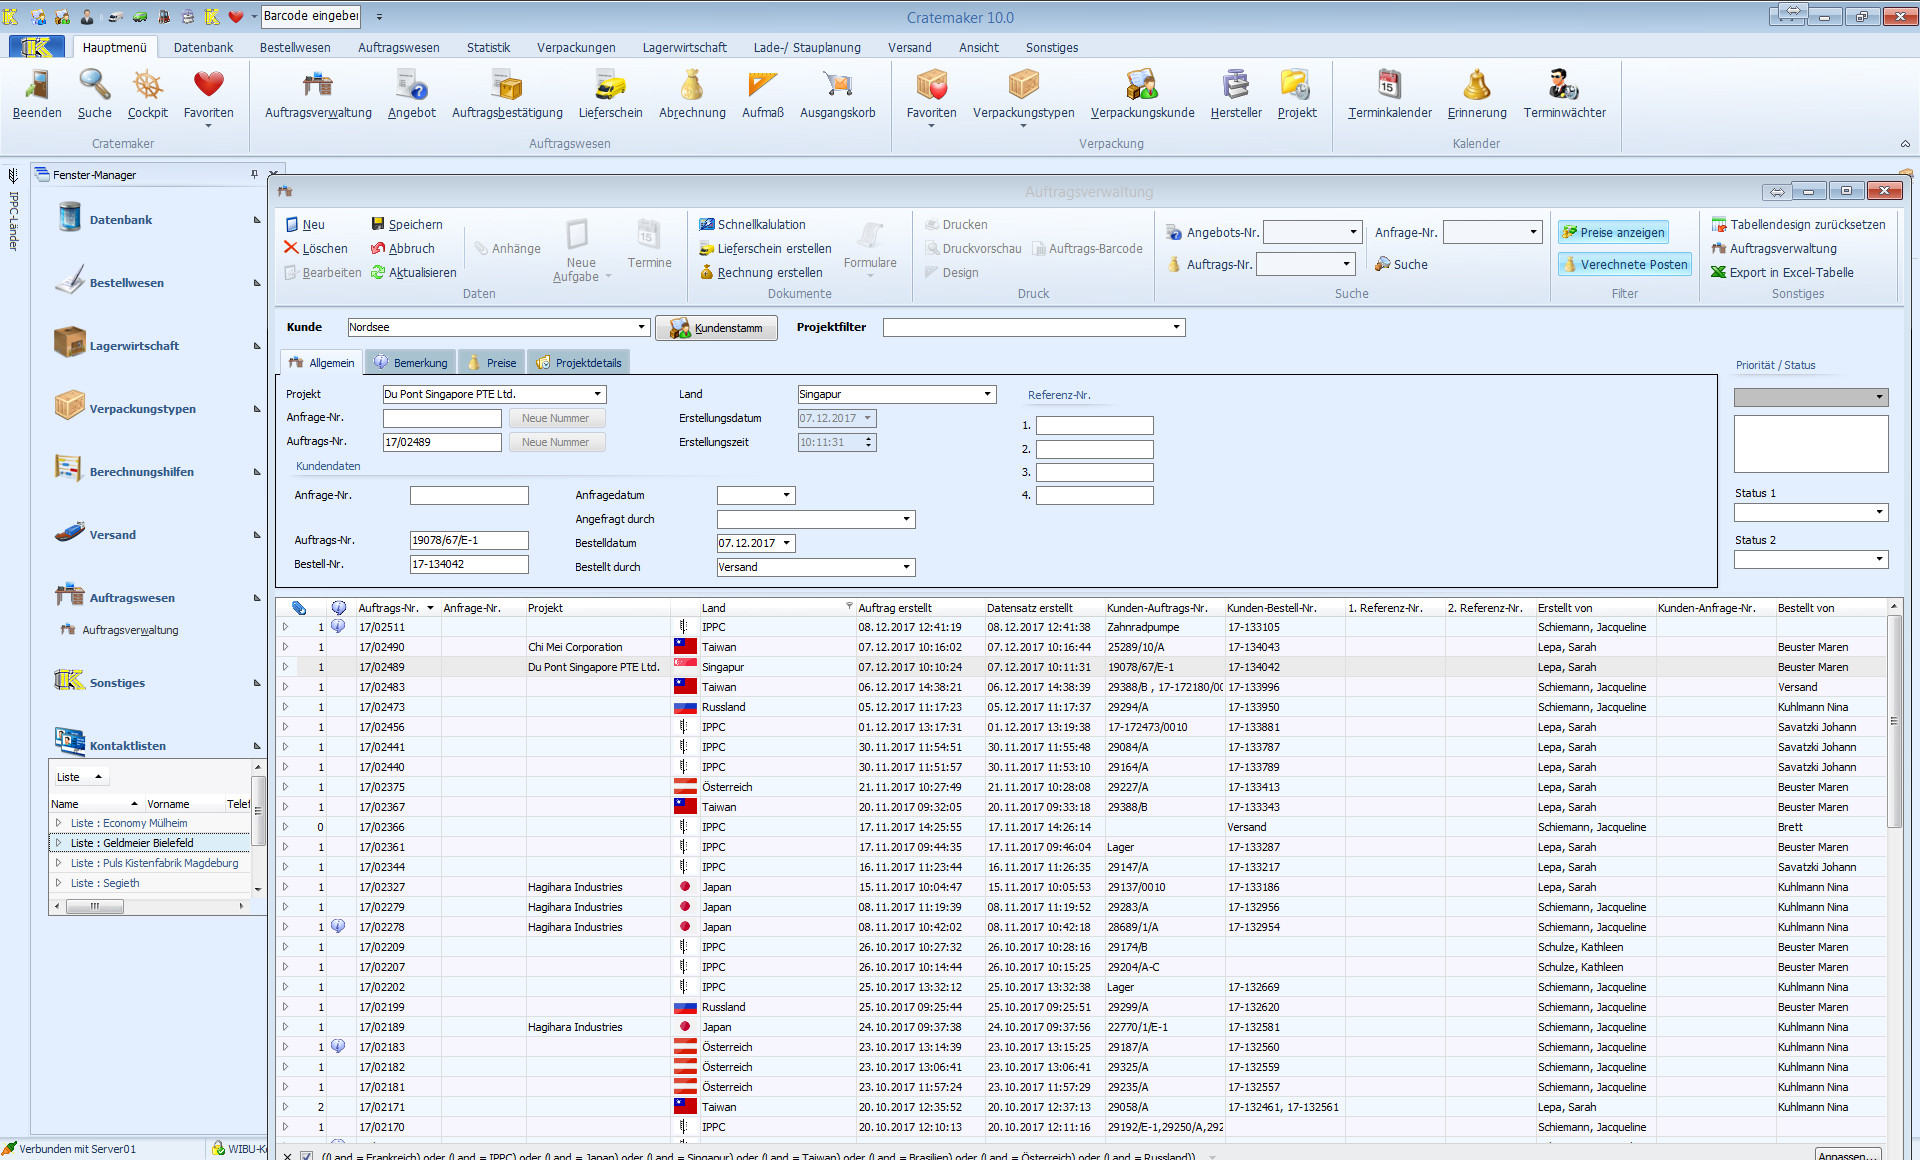Pin the Fenster-Manager panel

(254, 174)
